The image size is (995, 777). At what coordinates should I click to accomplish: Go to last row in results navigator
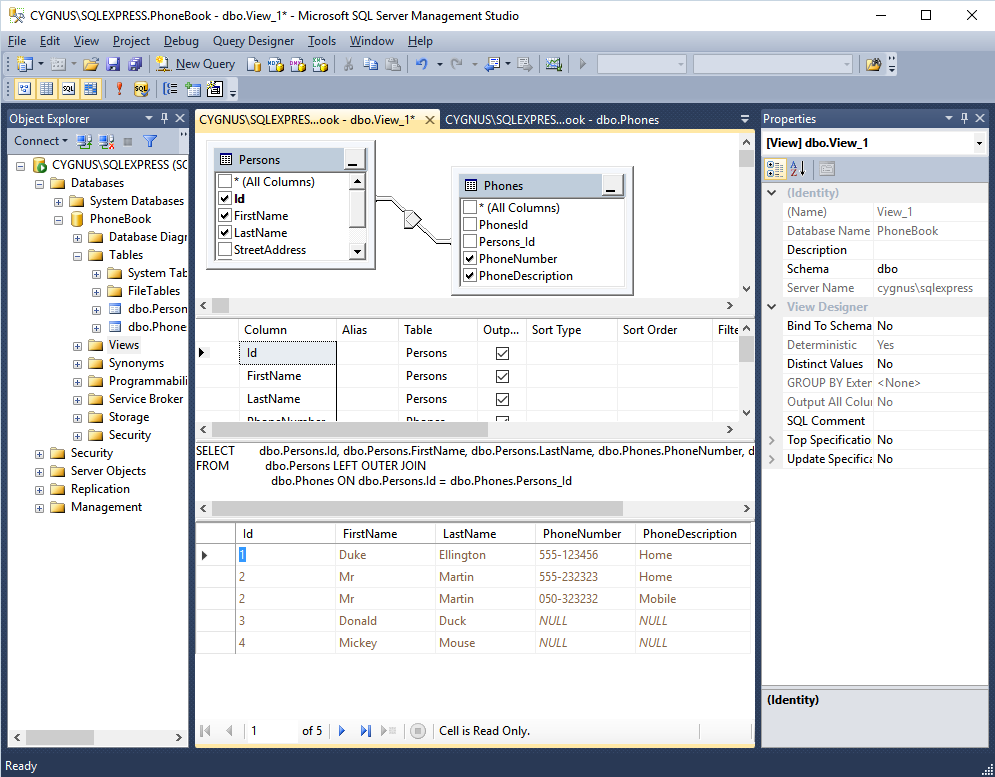tap(366, 731)
